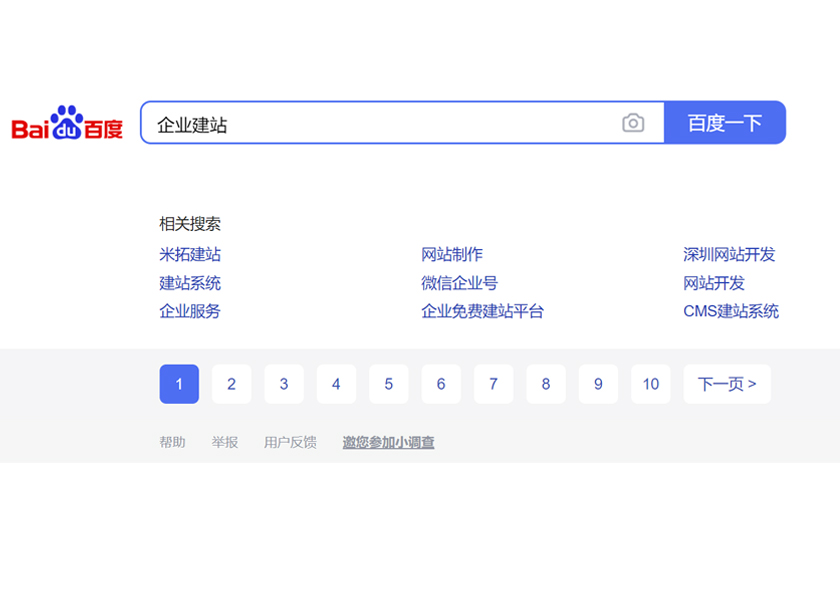Click the 举报 report link
This screenshot has height=600, width=840.
coord(226,441)
